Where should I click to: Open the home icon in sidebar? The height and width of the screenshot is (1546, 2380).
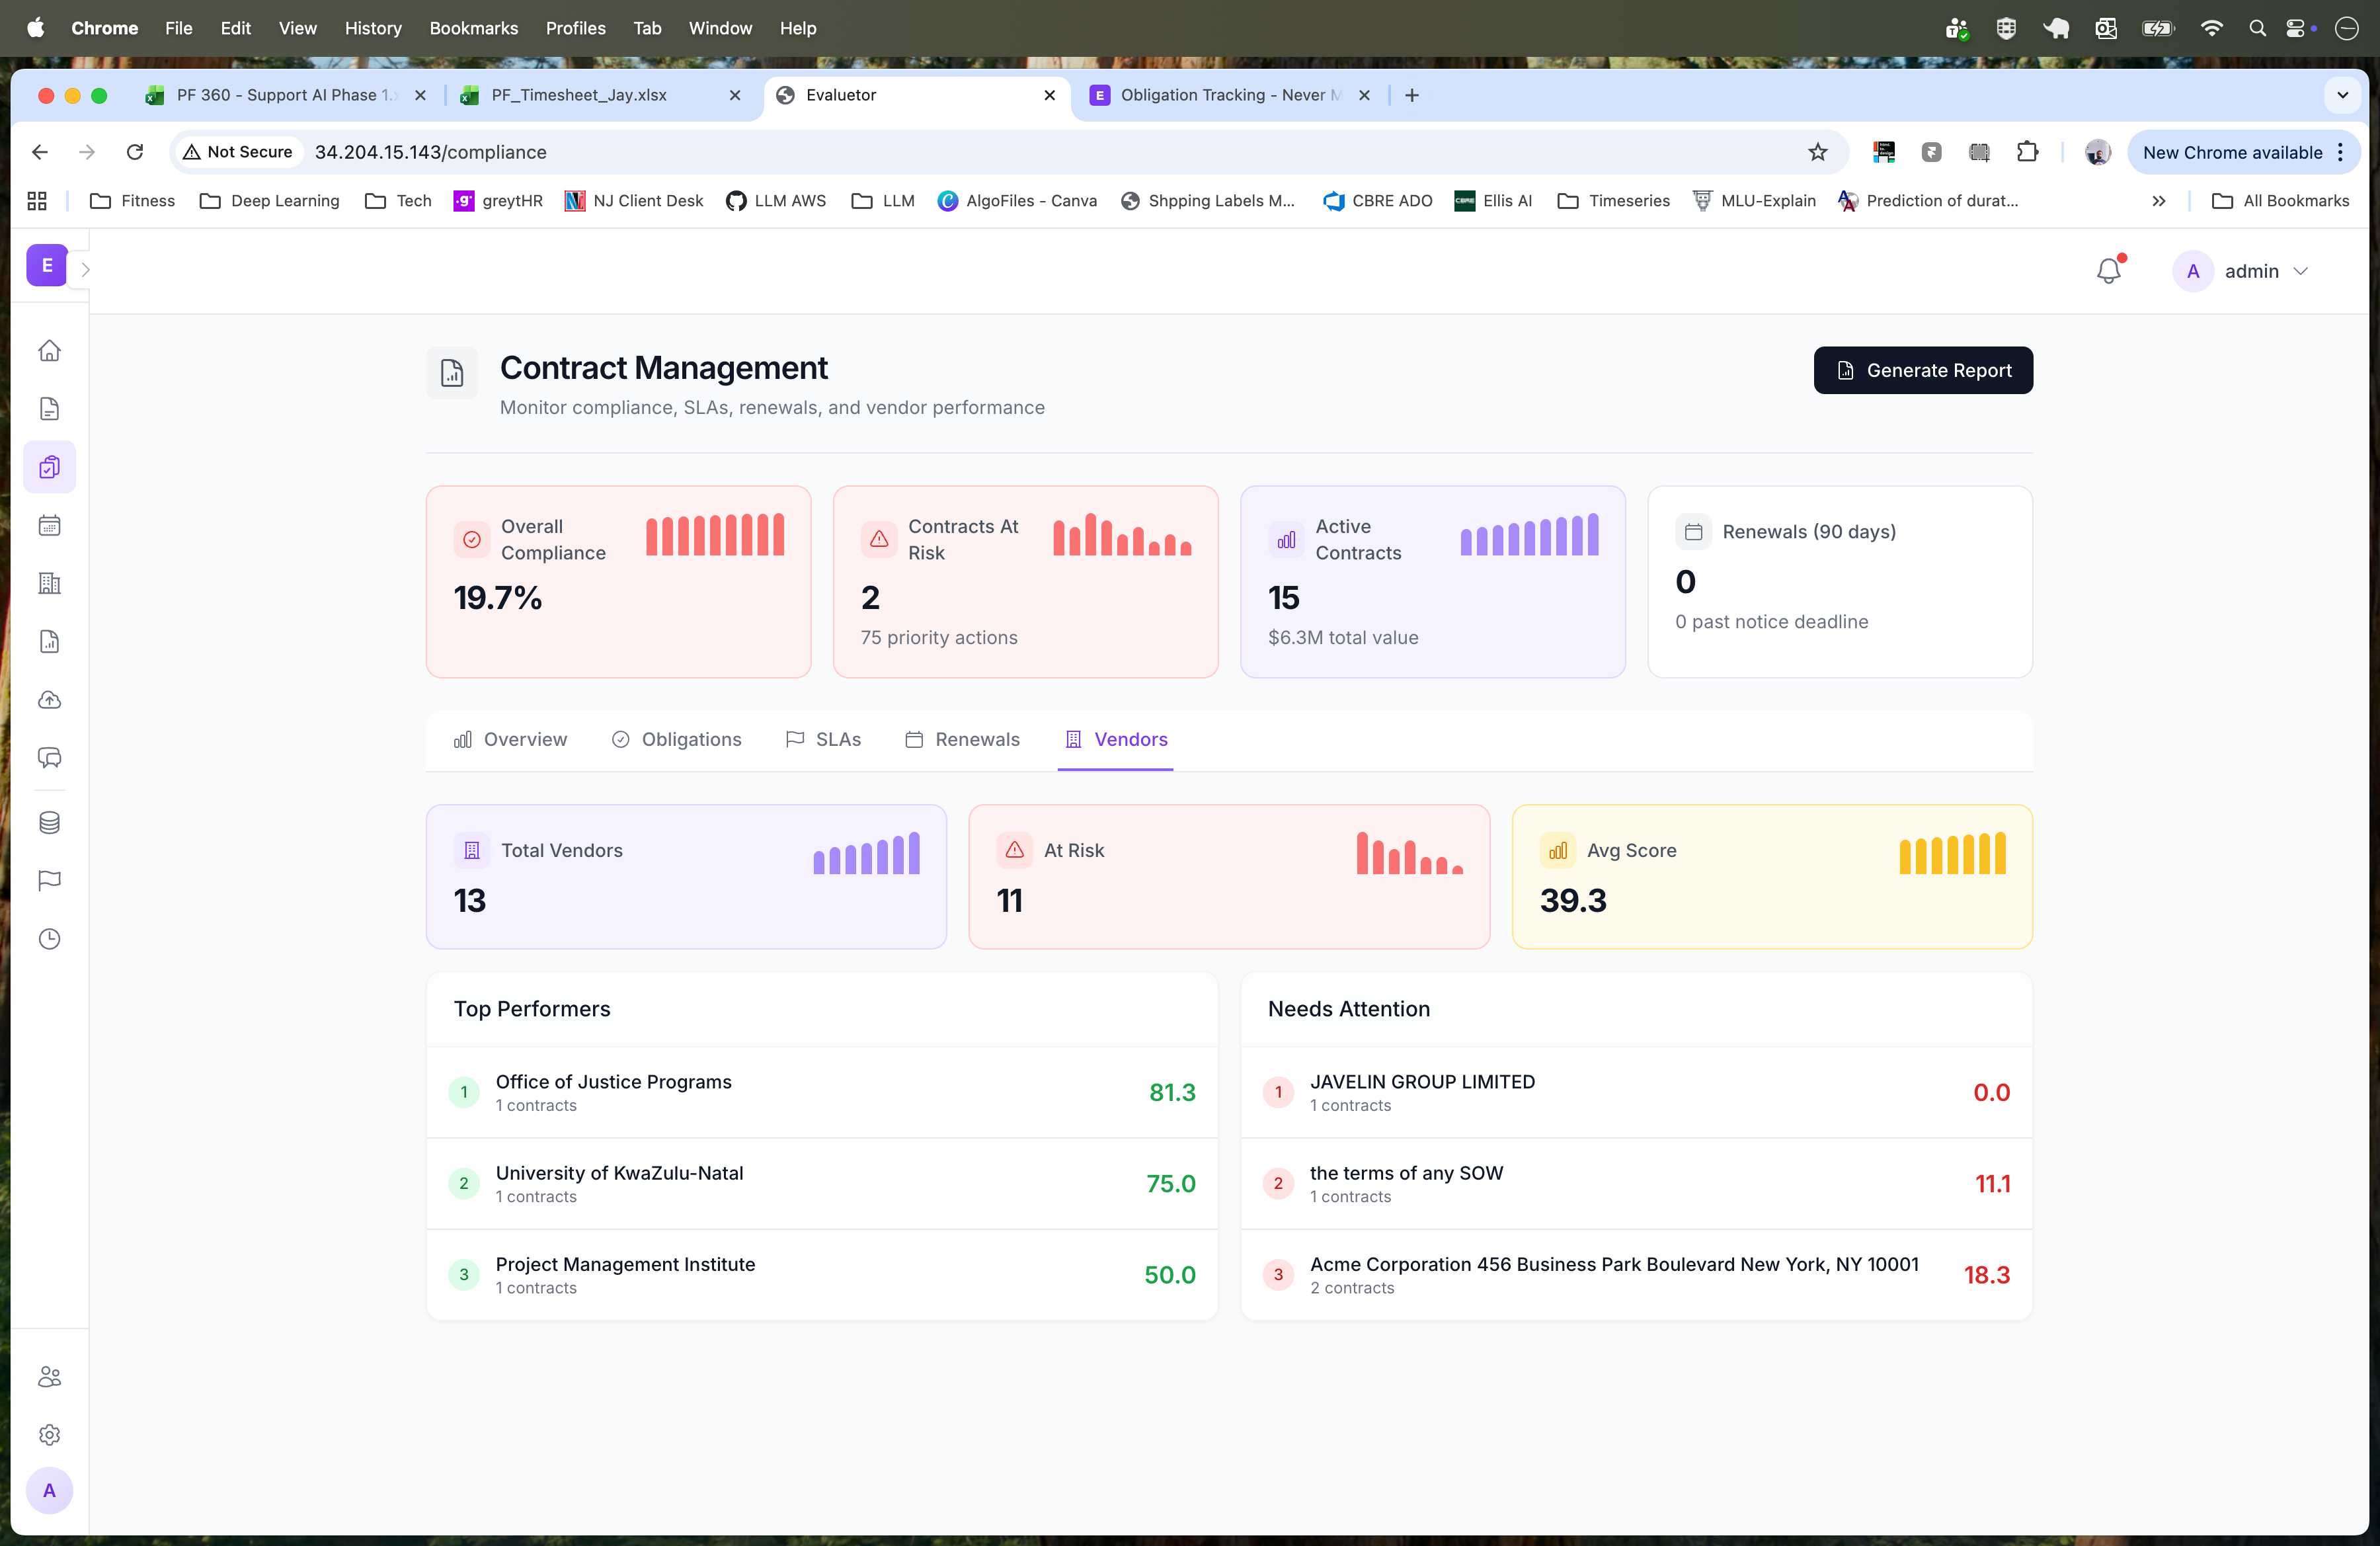[x=49, y=351]
